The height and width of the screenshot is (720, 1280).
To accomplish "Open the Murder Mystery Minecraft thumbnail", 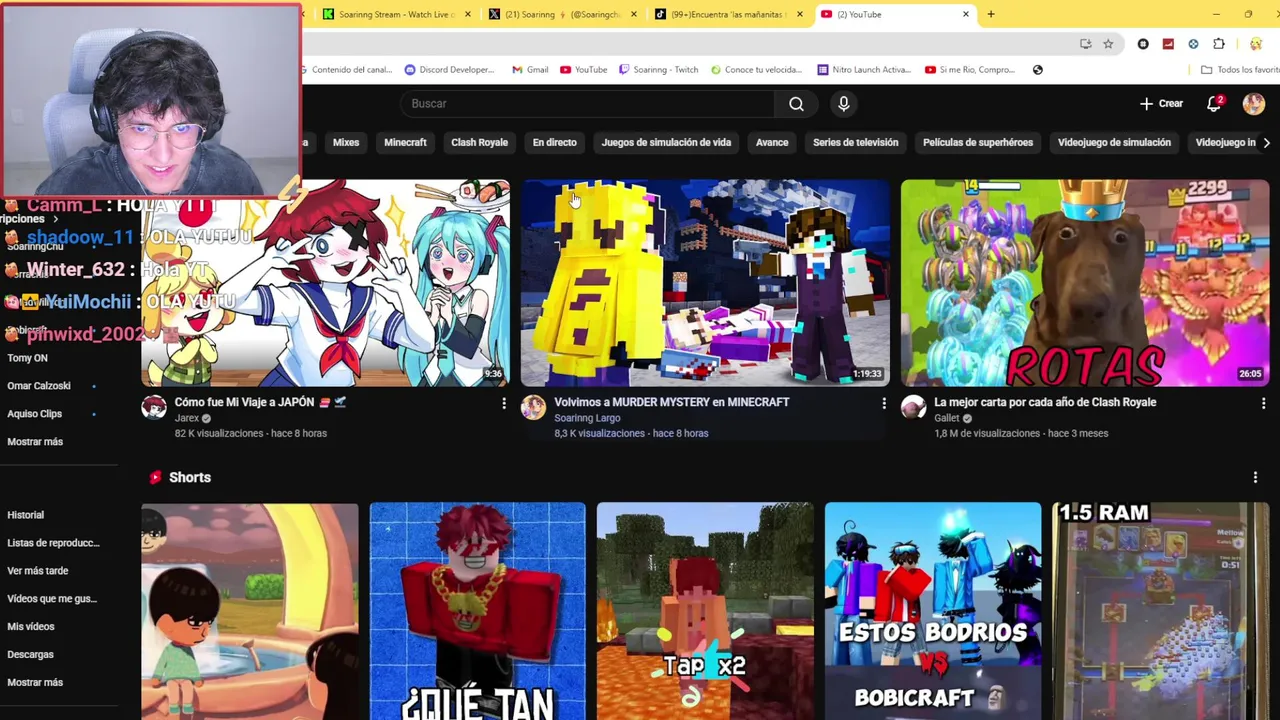I will point(705,283).
